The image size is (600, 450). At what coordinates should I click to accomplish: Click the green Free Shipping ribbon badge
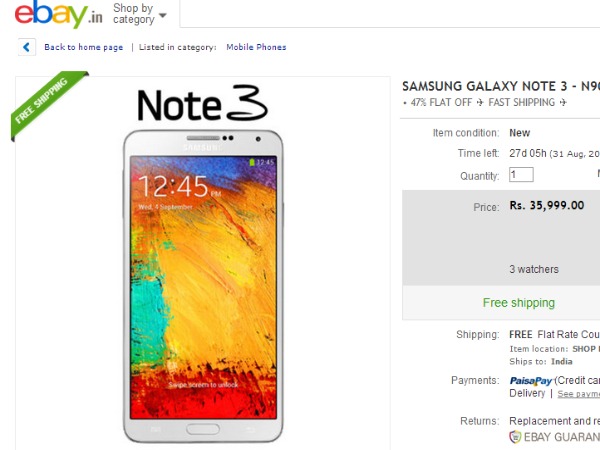46,103
